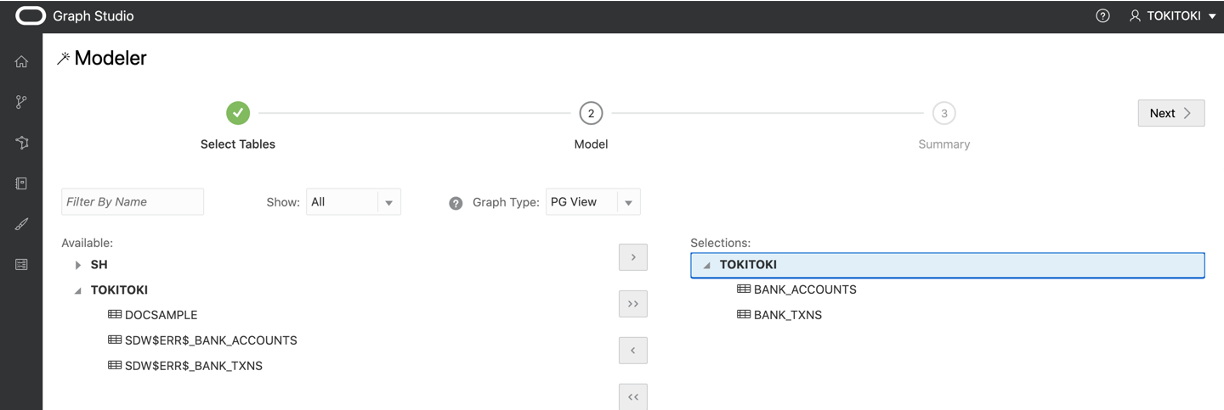Go to the Select Tables step
1224x410 pixels.
238,113
